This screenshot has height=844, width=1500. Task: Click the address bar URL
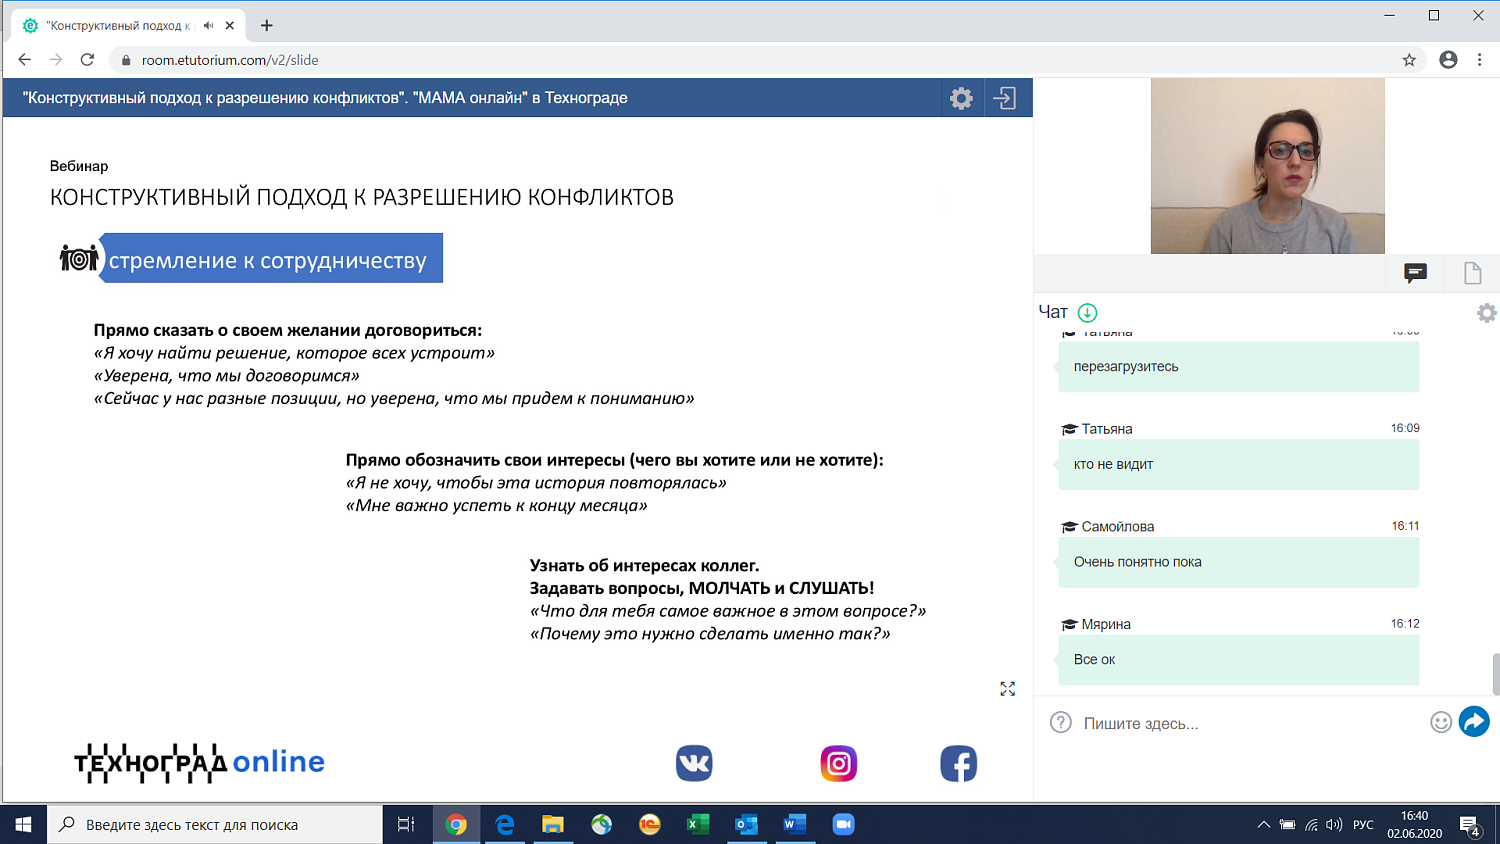pyautogui.click(x=230, y=60)
